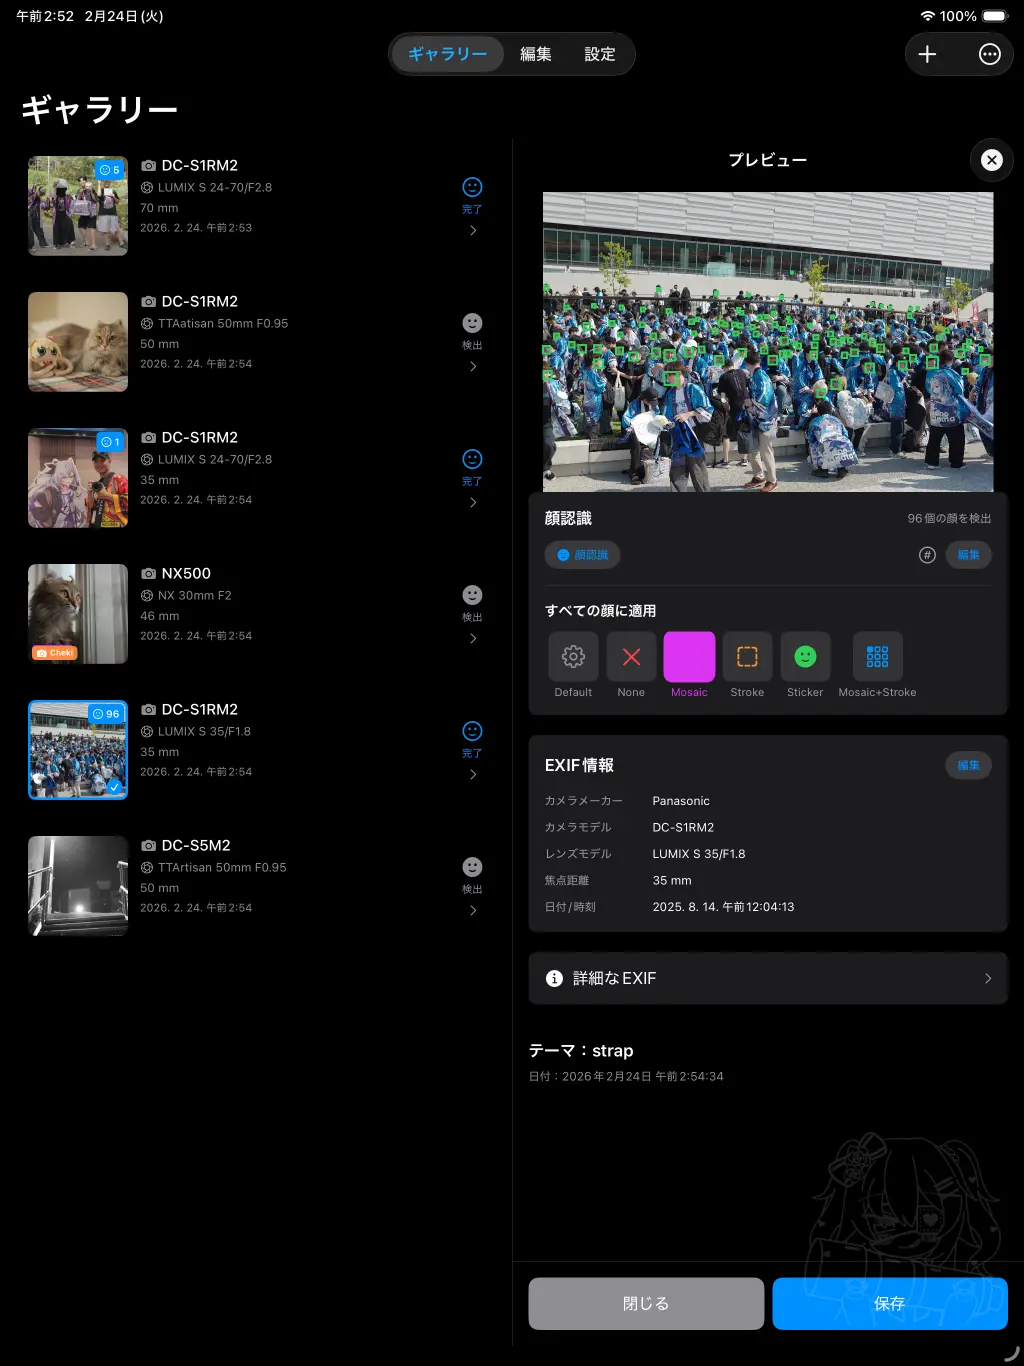The height and width of the screenshot is (1366, 1024).
Task: Tap the cat photo thumbnail with TTAatisan lens
Action: point(77,341)
